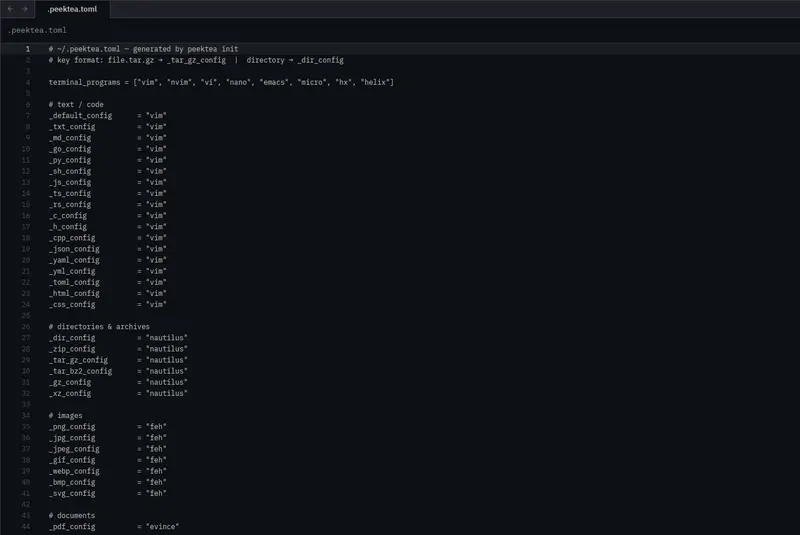Click the _xz_config key

click(70, 394)
